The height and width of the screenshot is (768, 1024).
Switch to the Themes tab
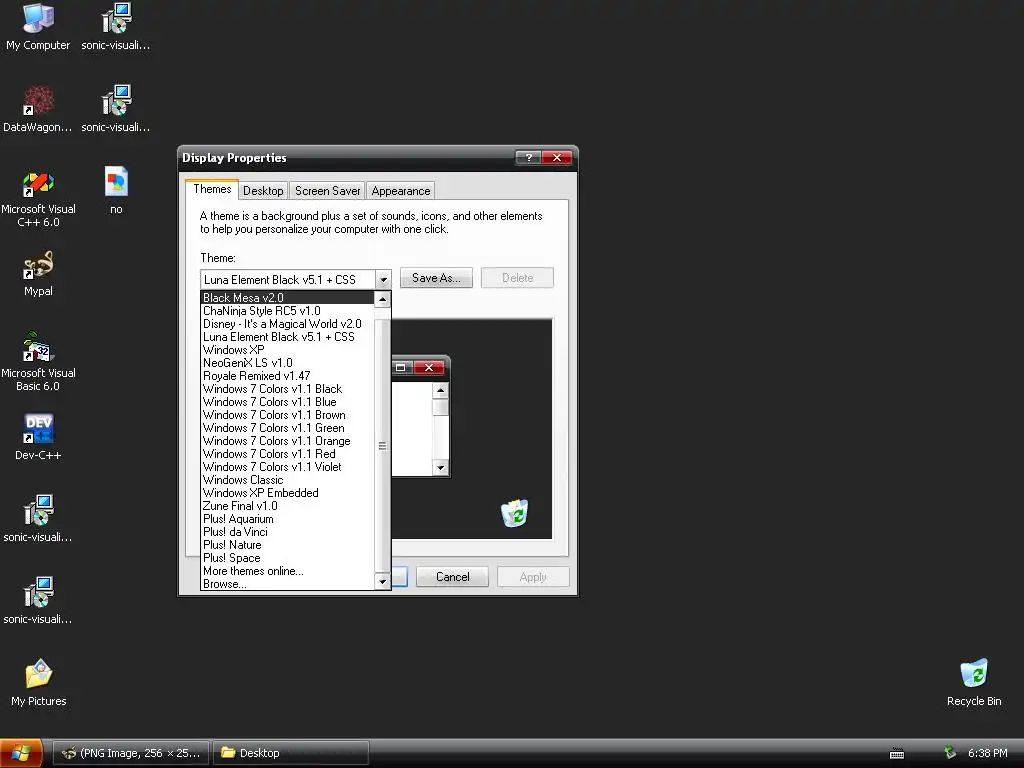coord(212,189)
